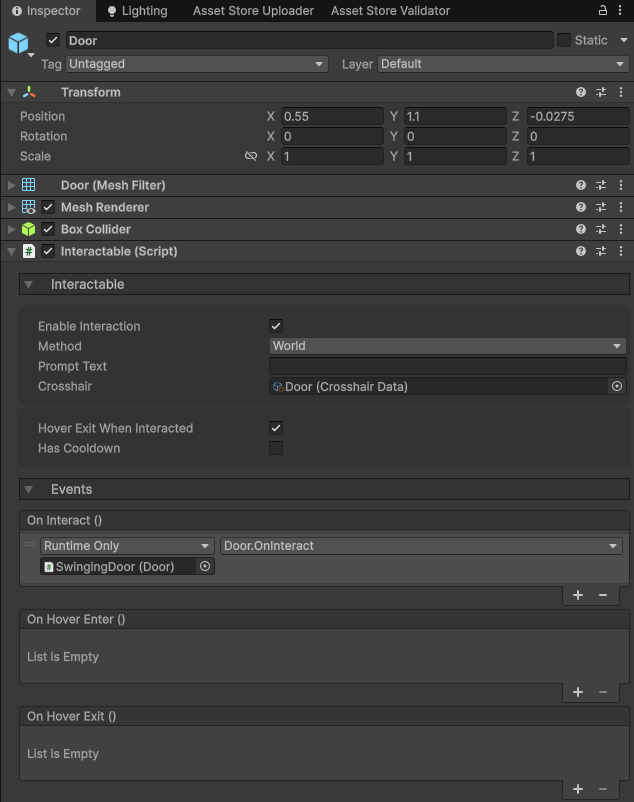Uncheck Enable Interaction checkbox
Screen dimensions: 634x802
tap(276, 326)
